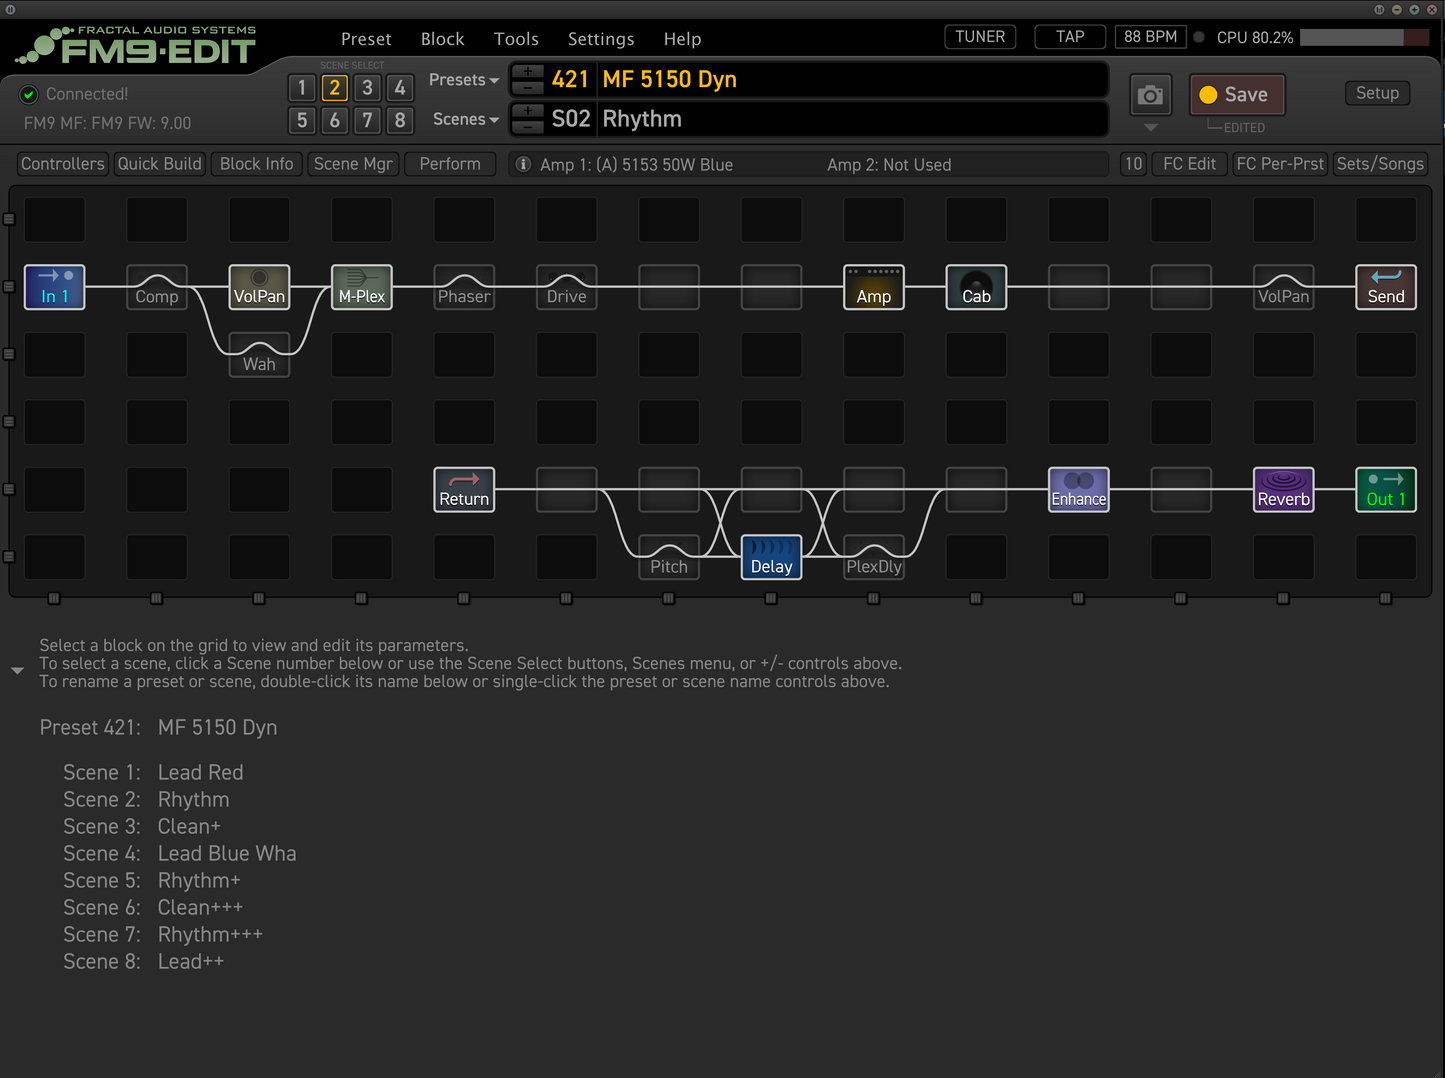Click the blue Delay block

(x=771, y=557)
